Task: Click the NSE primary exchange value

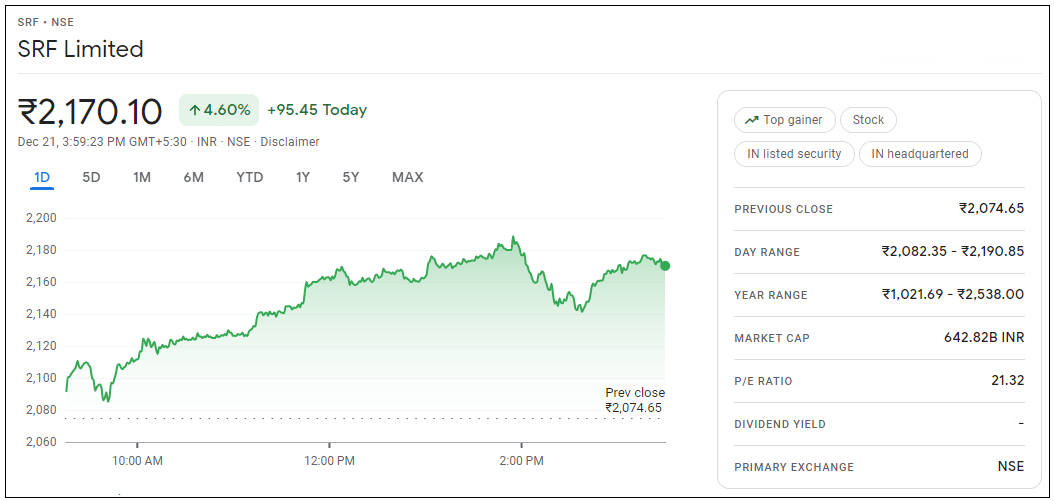Action: 1011,467
